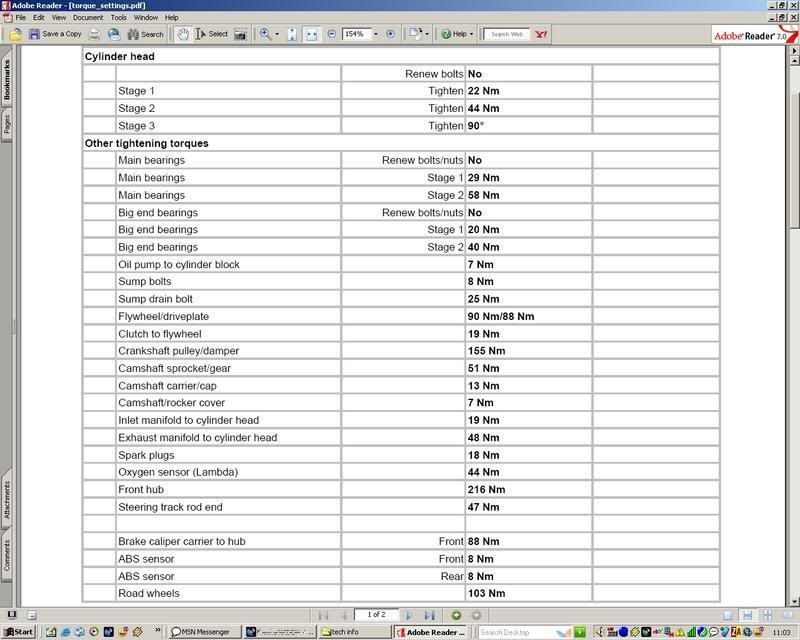Click the vertical scrollbar down arrow
The image size is (800, 640).
(x=794, y=602)
